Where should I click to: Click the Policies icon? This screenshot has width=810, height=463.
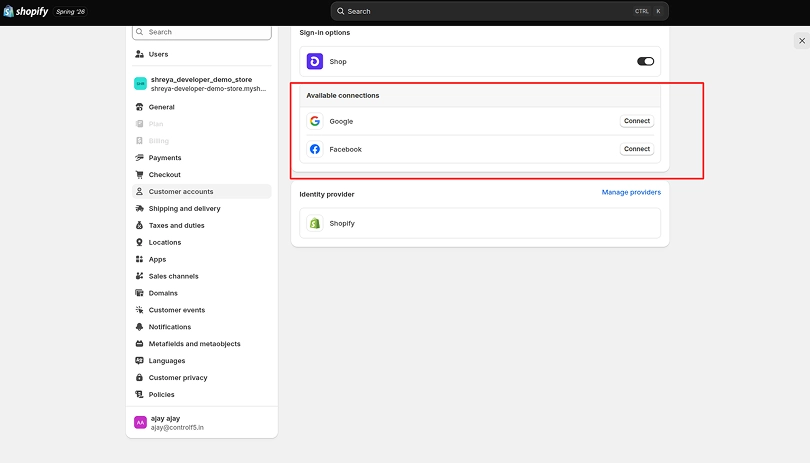click(x=139, y=394)
